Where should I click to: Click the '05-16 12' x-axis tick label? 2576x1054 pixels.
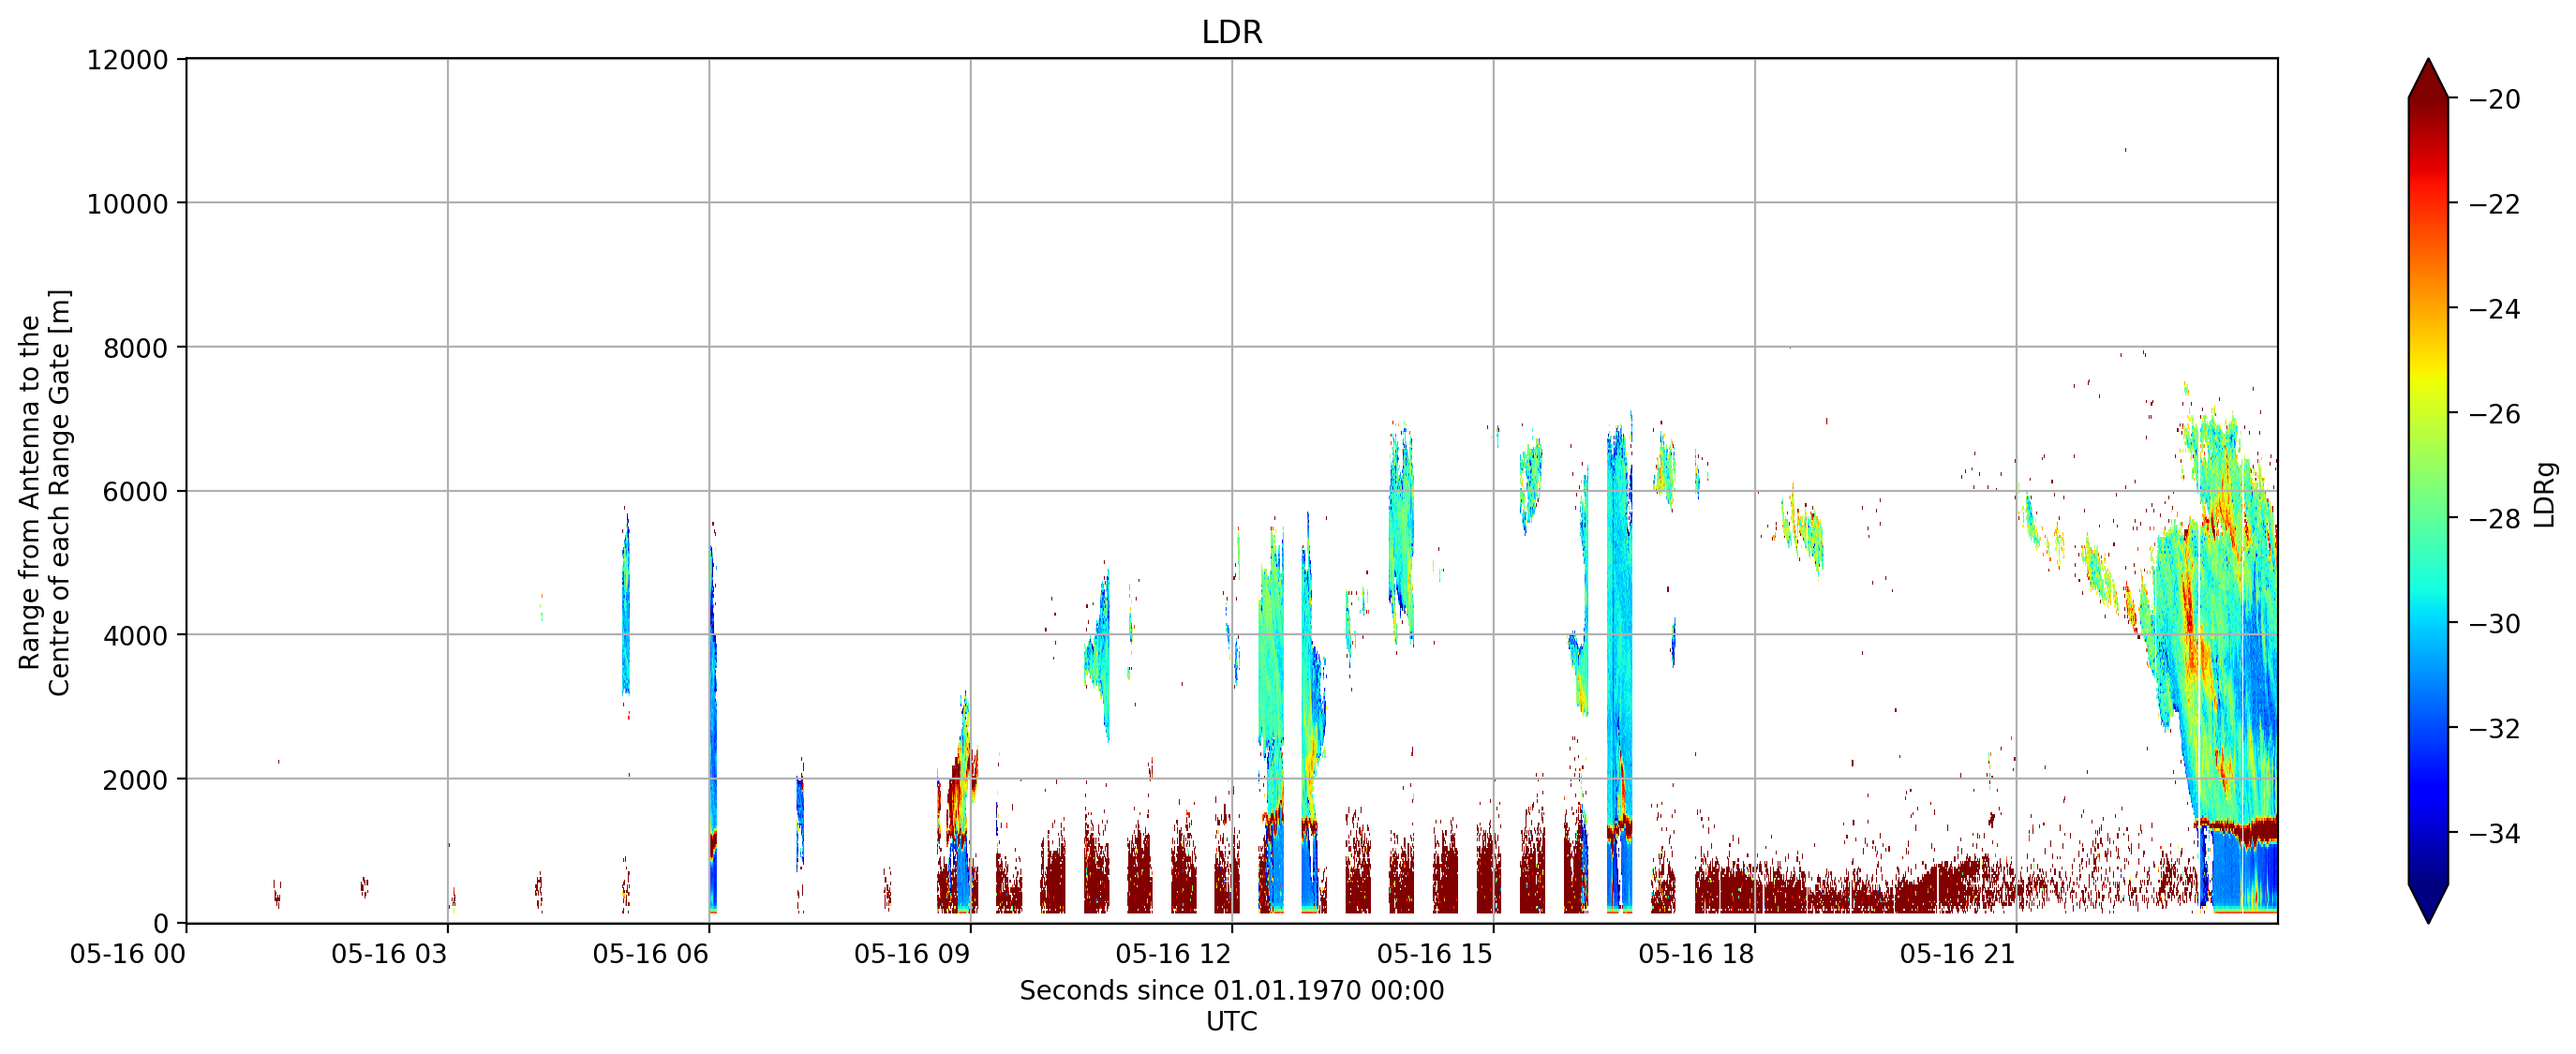tap(1173, 954)
